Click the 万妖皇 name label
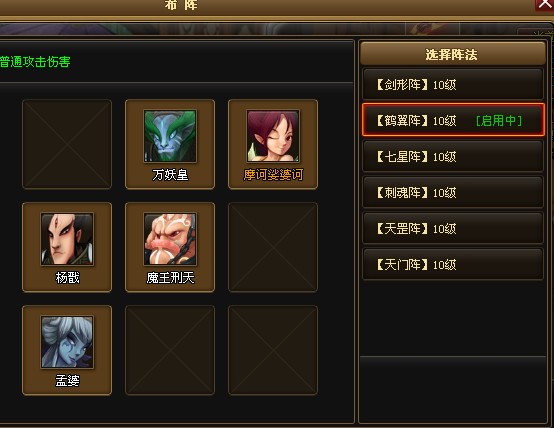This screenshot has height=428, width=554. [x=170, y=175]
